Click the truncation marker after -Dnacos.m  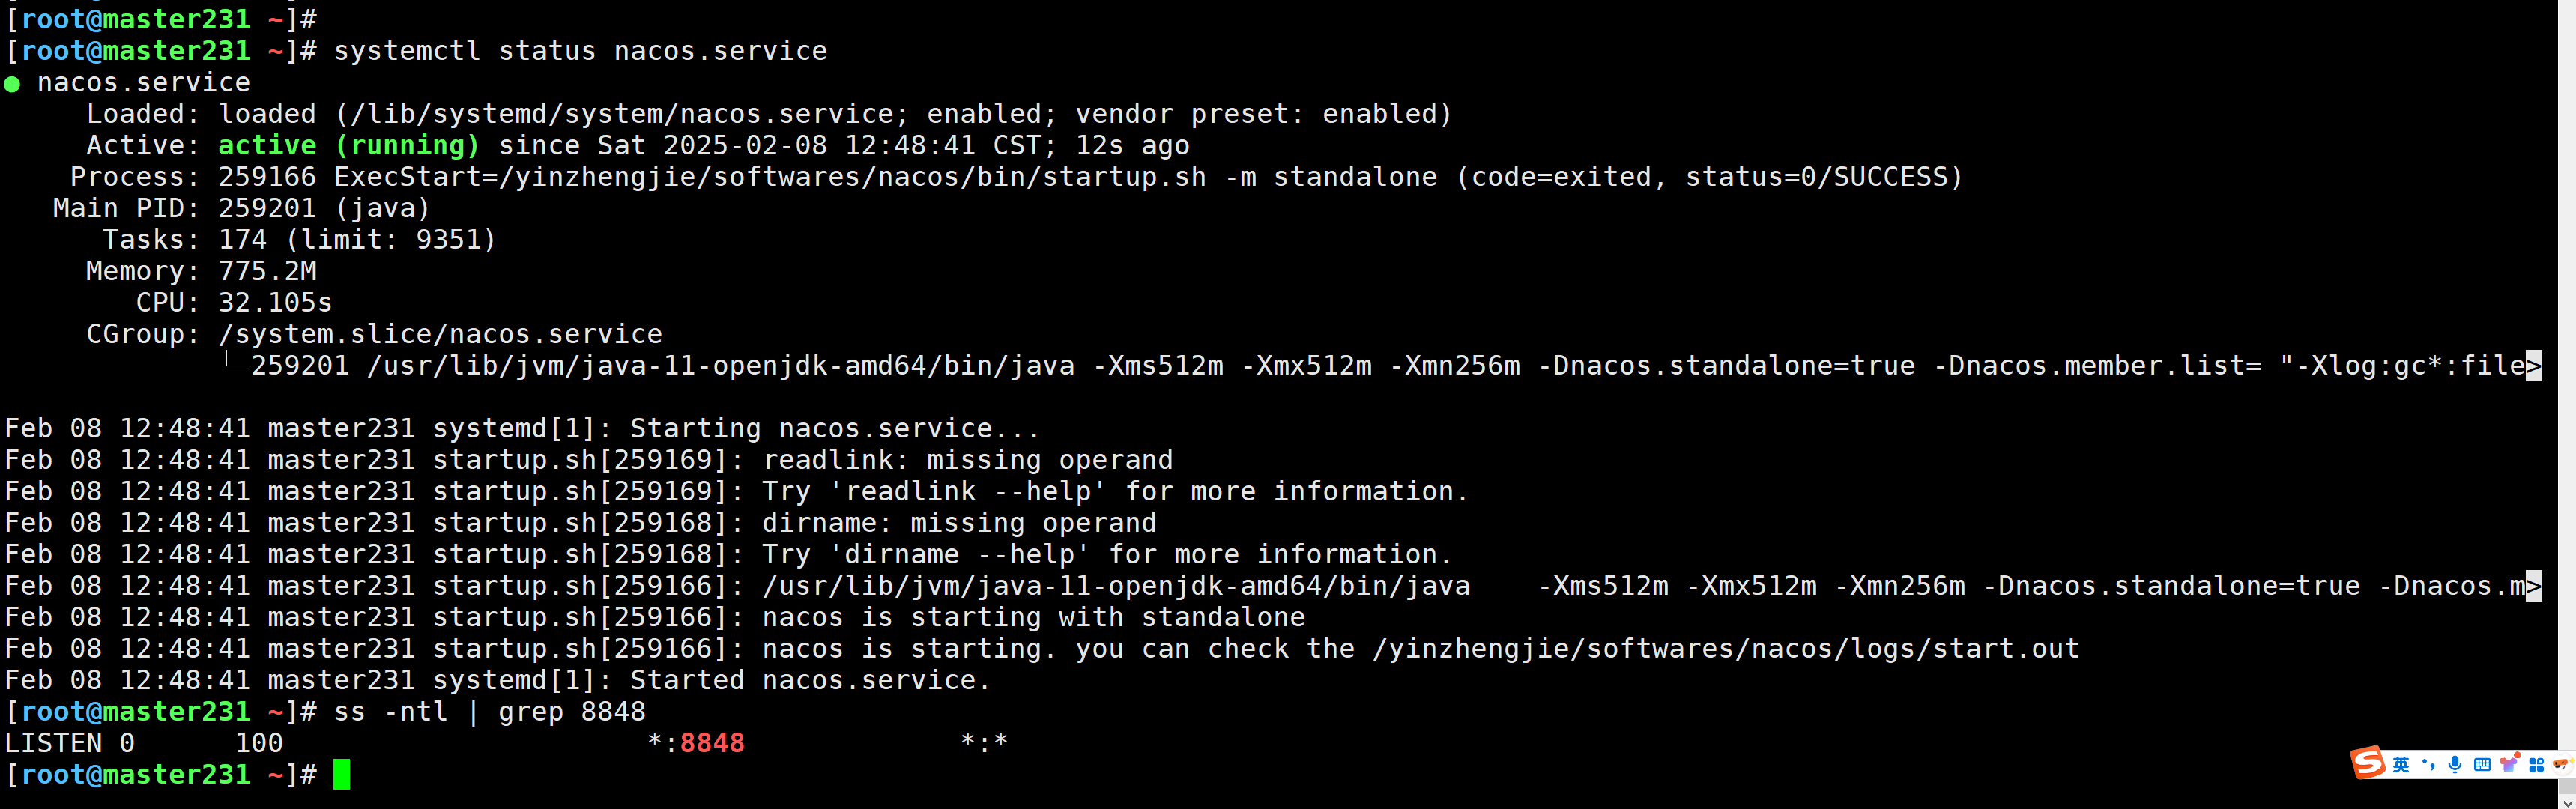[2533, 586]
